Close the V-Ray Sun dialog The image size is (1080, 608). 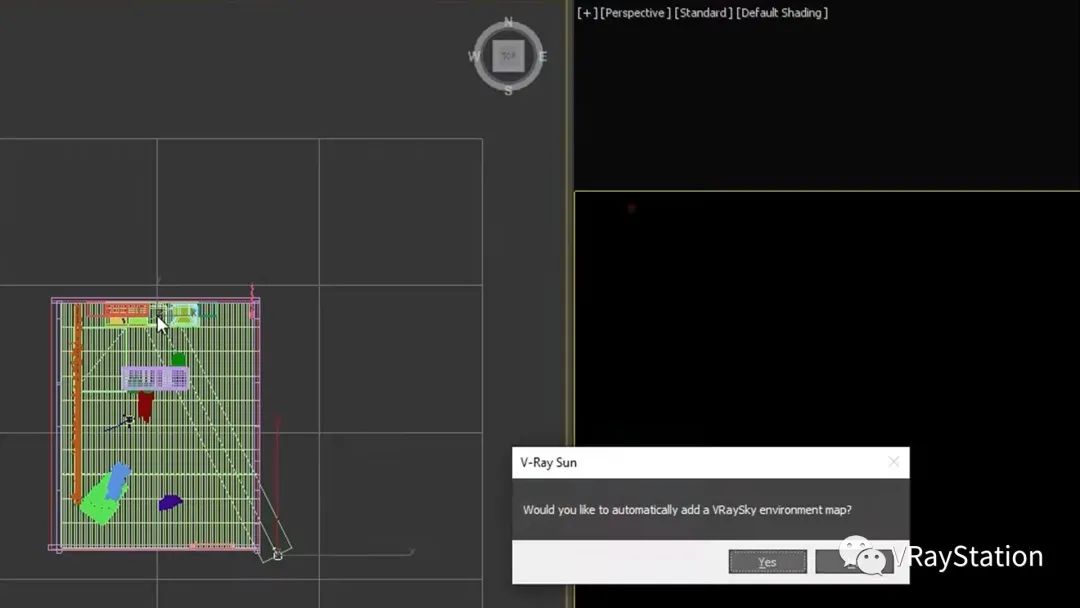click(x=893, y=462)
